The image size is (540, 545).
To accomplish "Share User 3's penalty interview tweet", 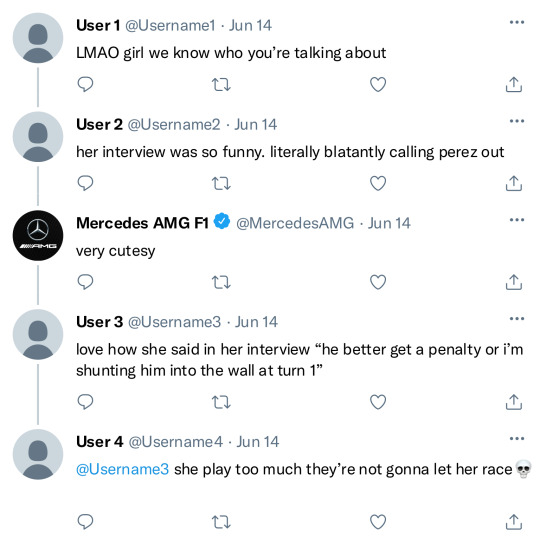I will (x=514, y=402).
